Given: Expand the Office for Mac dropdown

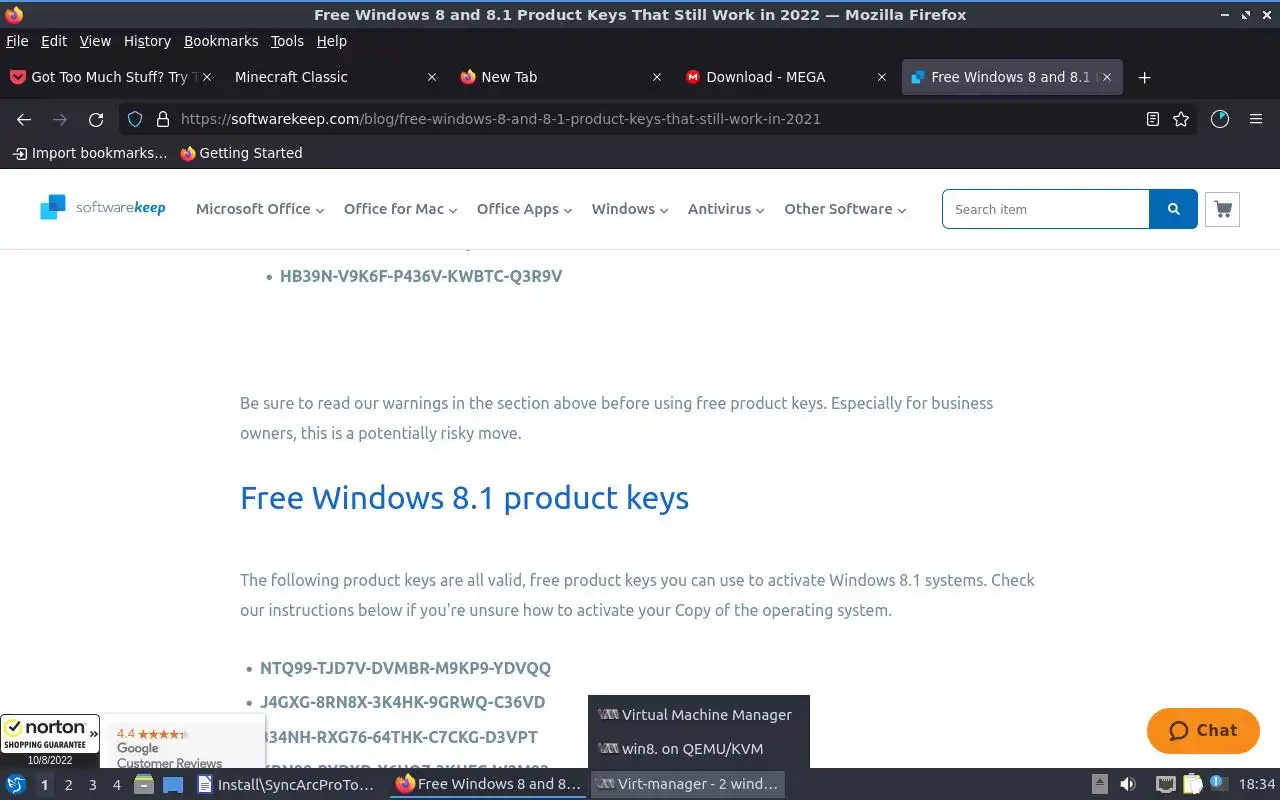Looking at the screenshot, I should coord(400,209).
